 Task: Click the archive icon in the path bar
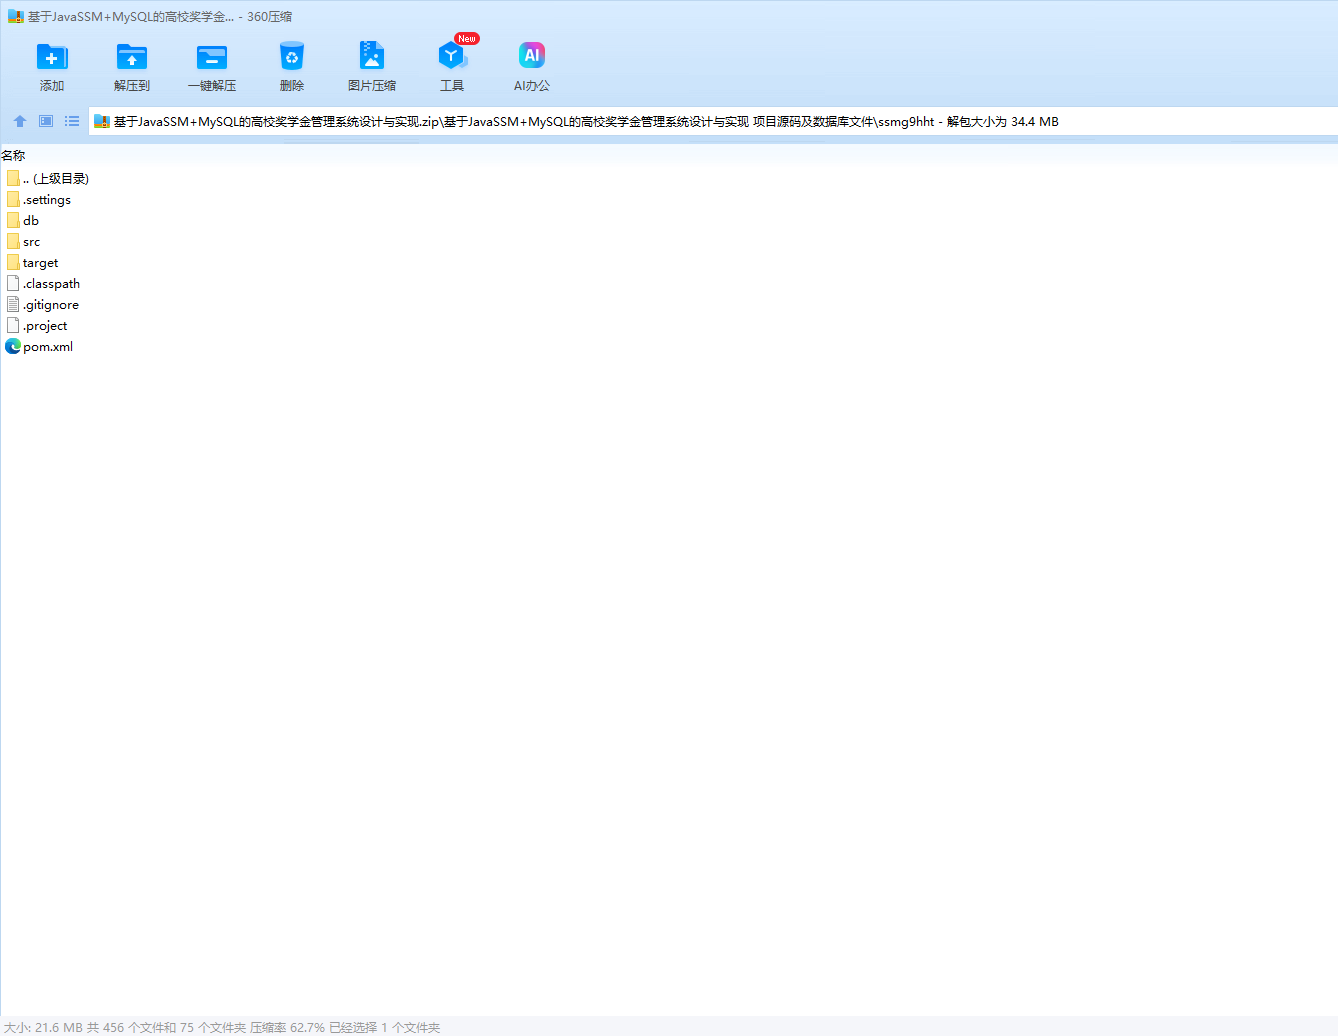(101, 122)
